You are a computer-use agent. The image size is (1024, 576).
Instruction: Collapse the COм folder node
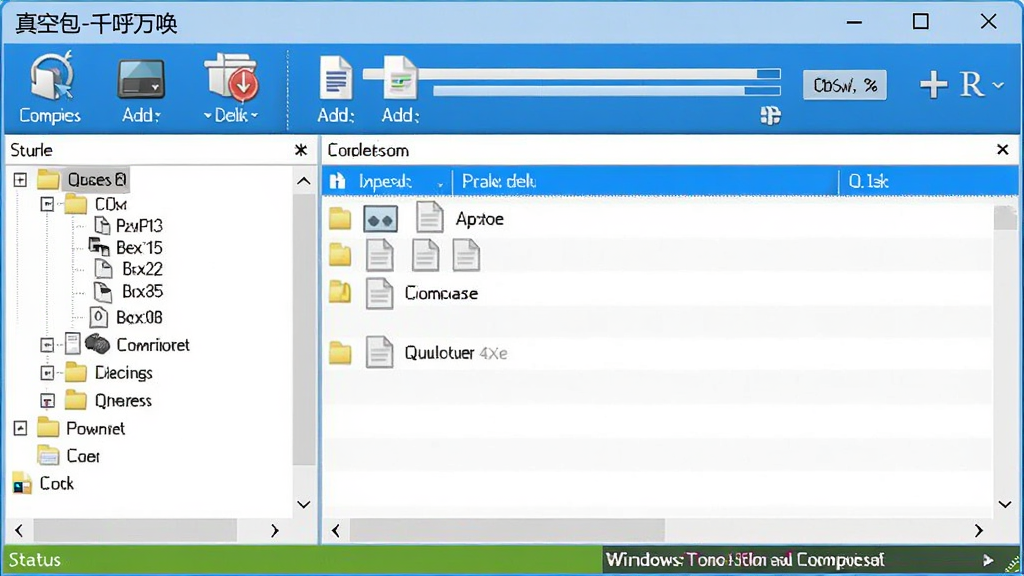pos(47,204)
